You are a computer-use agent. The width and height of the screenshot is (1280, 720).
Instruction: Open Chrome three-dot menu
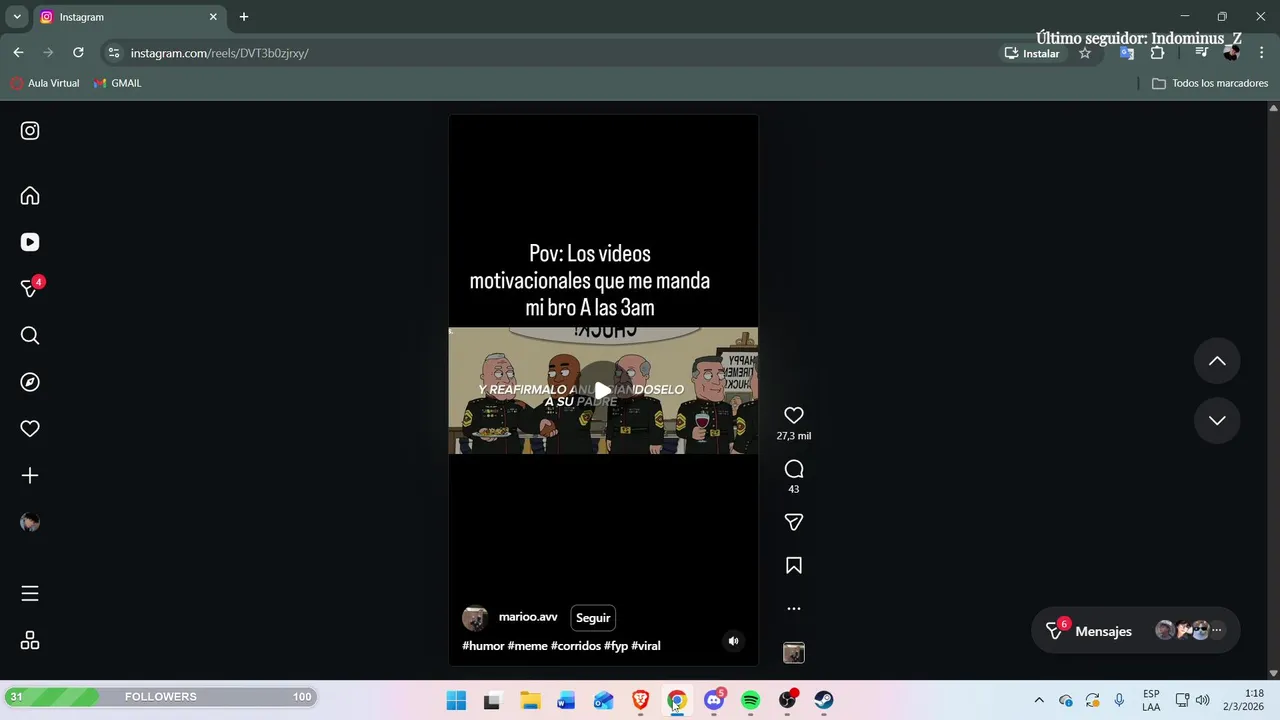pos(1261,53)
